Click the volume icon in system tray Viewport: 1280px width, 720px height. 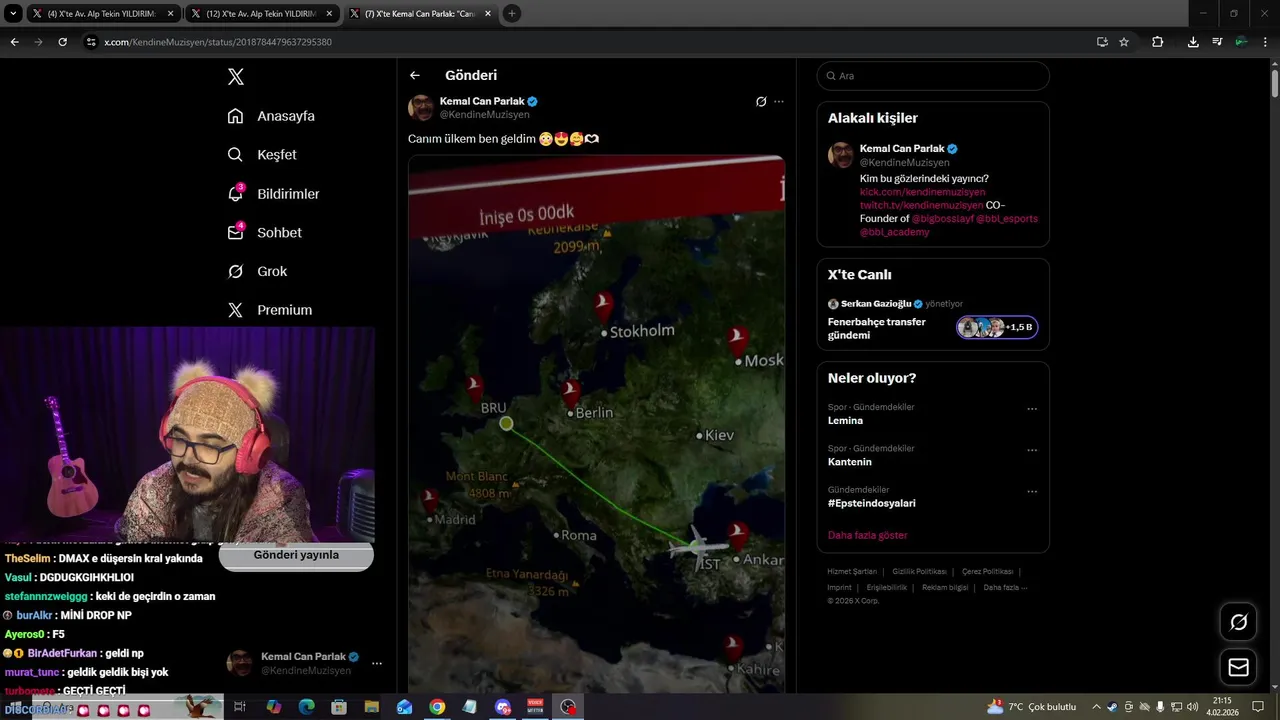tap(1192, 707)
